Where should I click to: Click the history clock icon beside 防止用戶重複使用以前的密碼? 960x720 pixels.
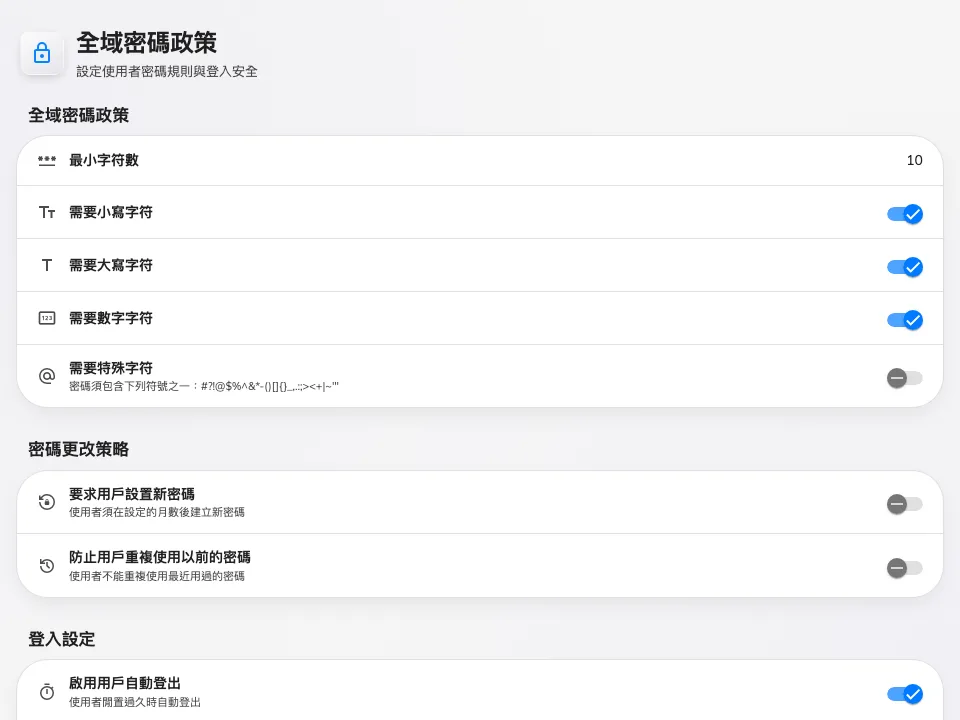click(47, 566)
